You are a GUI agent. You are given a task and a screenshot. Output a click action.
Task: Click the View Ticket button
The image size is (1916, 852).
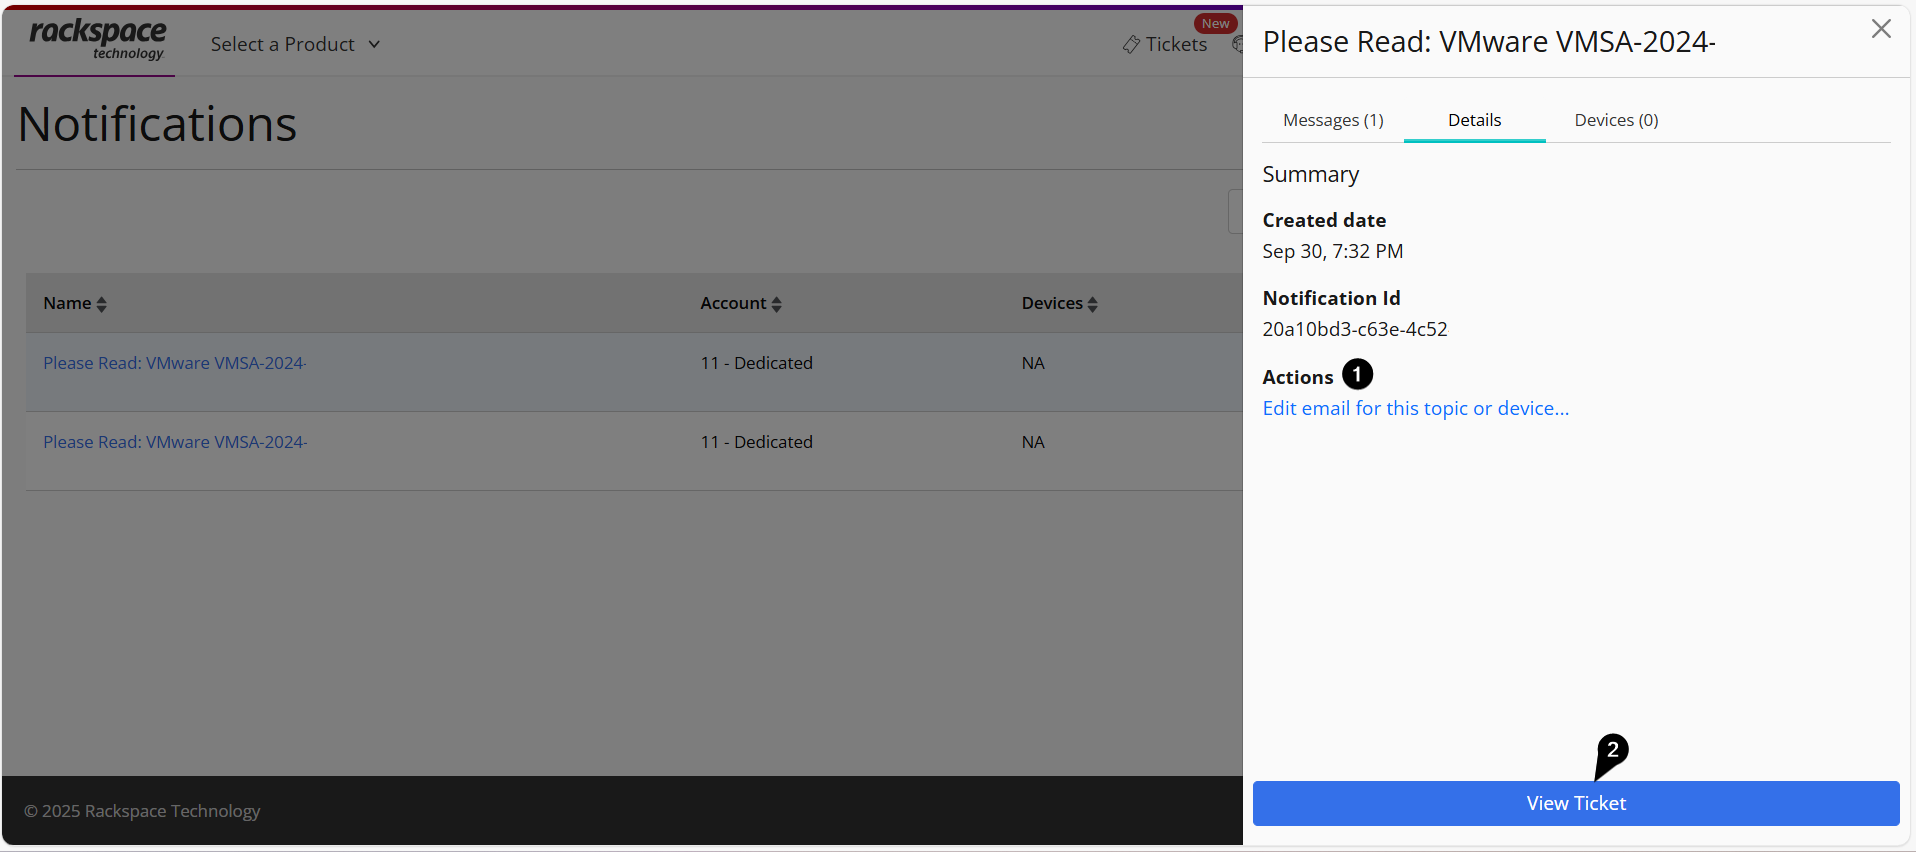point(1576,803)
